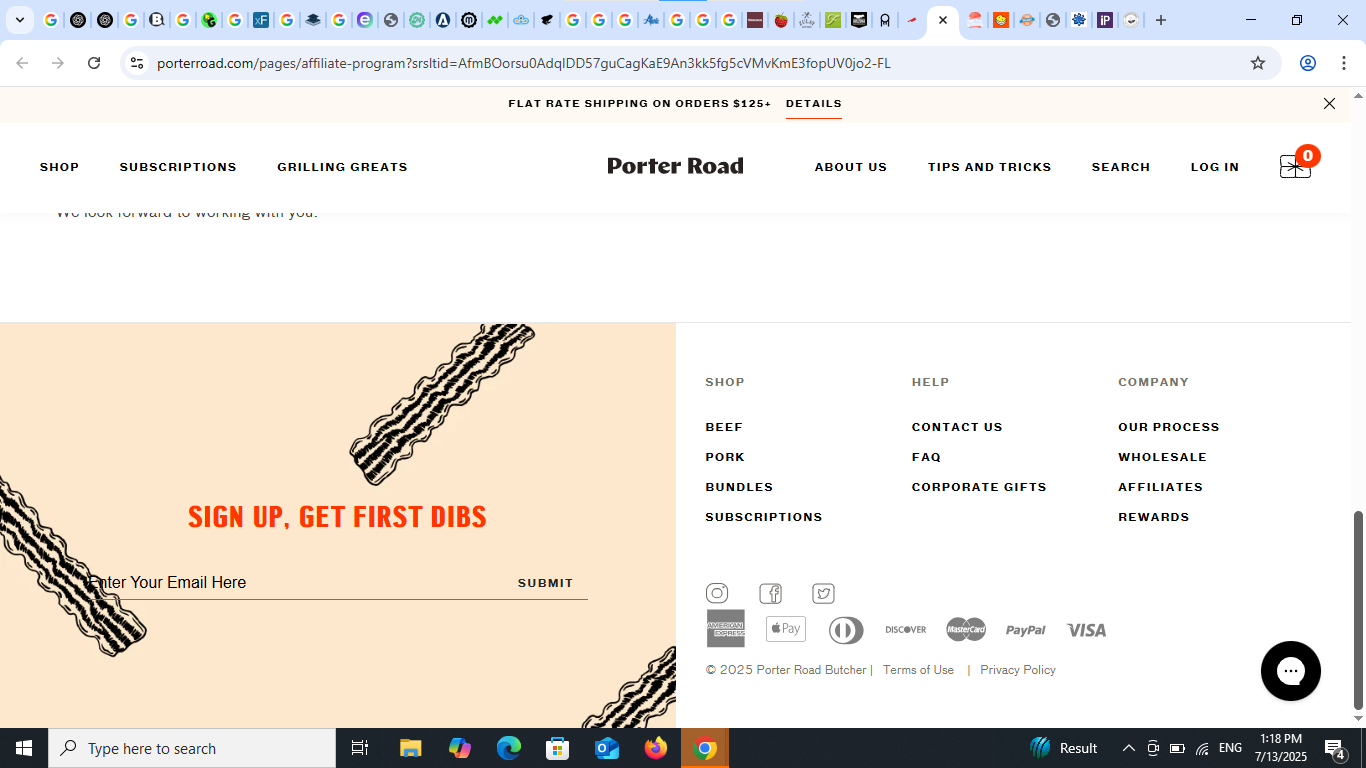This screenshot has width=1366, height=768.
Task: Open the Instagram social icon
Action: [717, 594]
